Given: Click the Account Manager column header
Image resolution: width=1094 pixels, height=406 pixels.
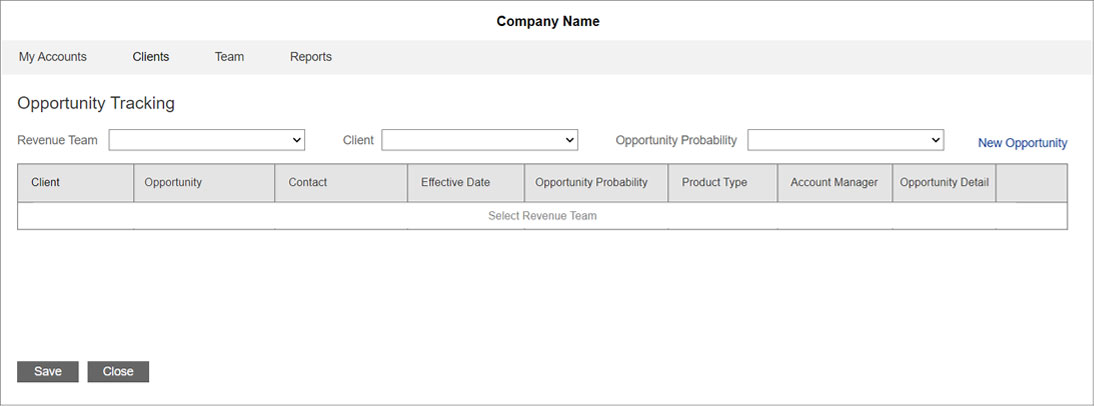Looking at the screenshot, I should point(834,183).
